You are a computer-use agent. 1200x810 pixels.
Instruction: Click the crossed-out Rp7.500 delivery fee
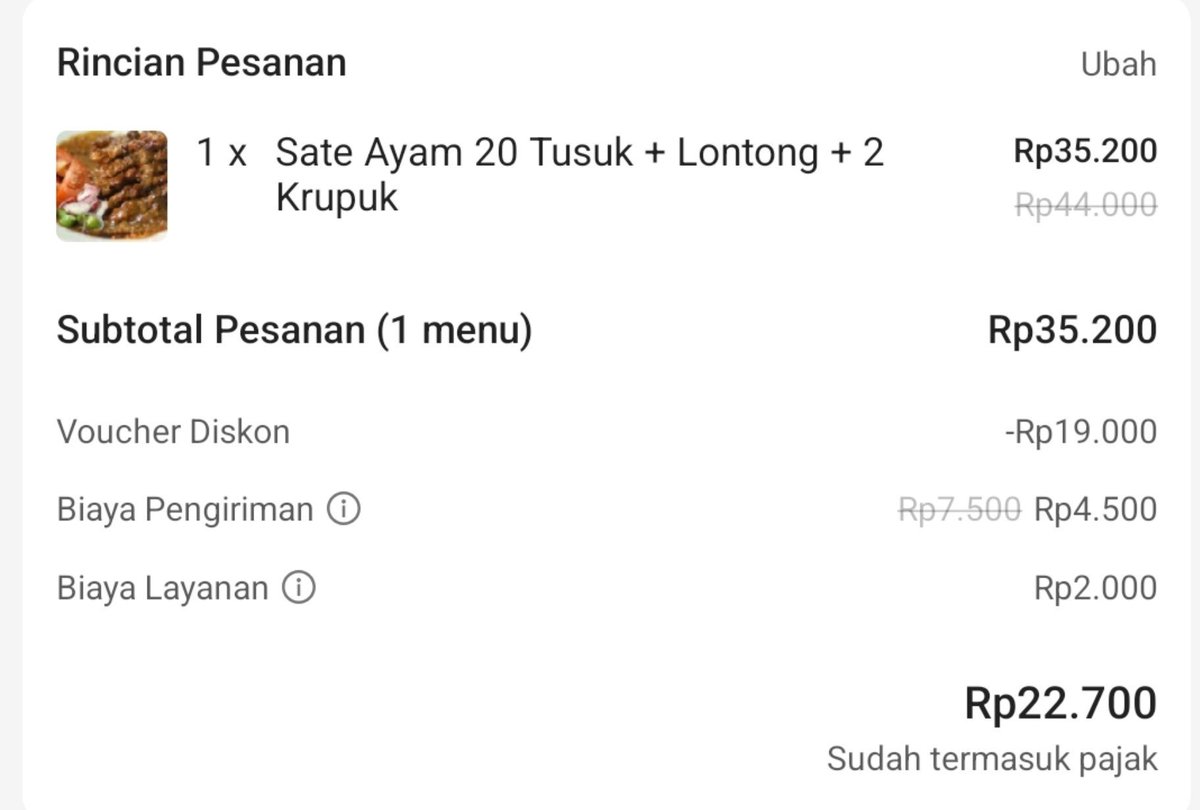[x=959, y=510]
